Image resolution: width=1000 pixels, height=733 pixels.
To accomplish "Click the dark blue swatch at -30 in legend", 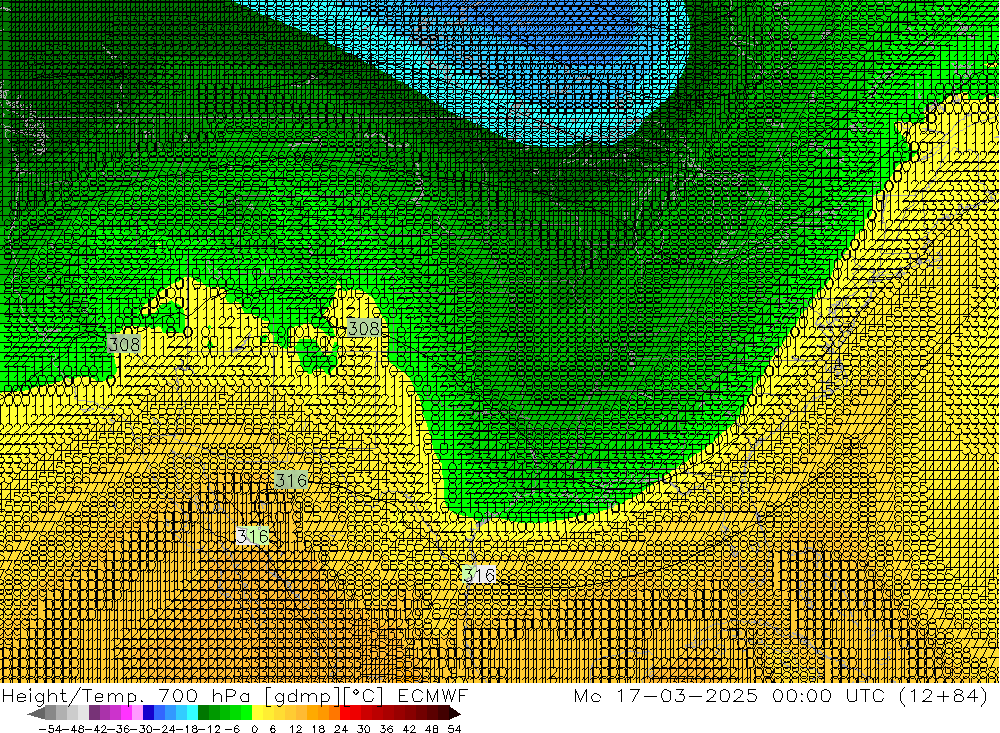I will 149,713.
